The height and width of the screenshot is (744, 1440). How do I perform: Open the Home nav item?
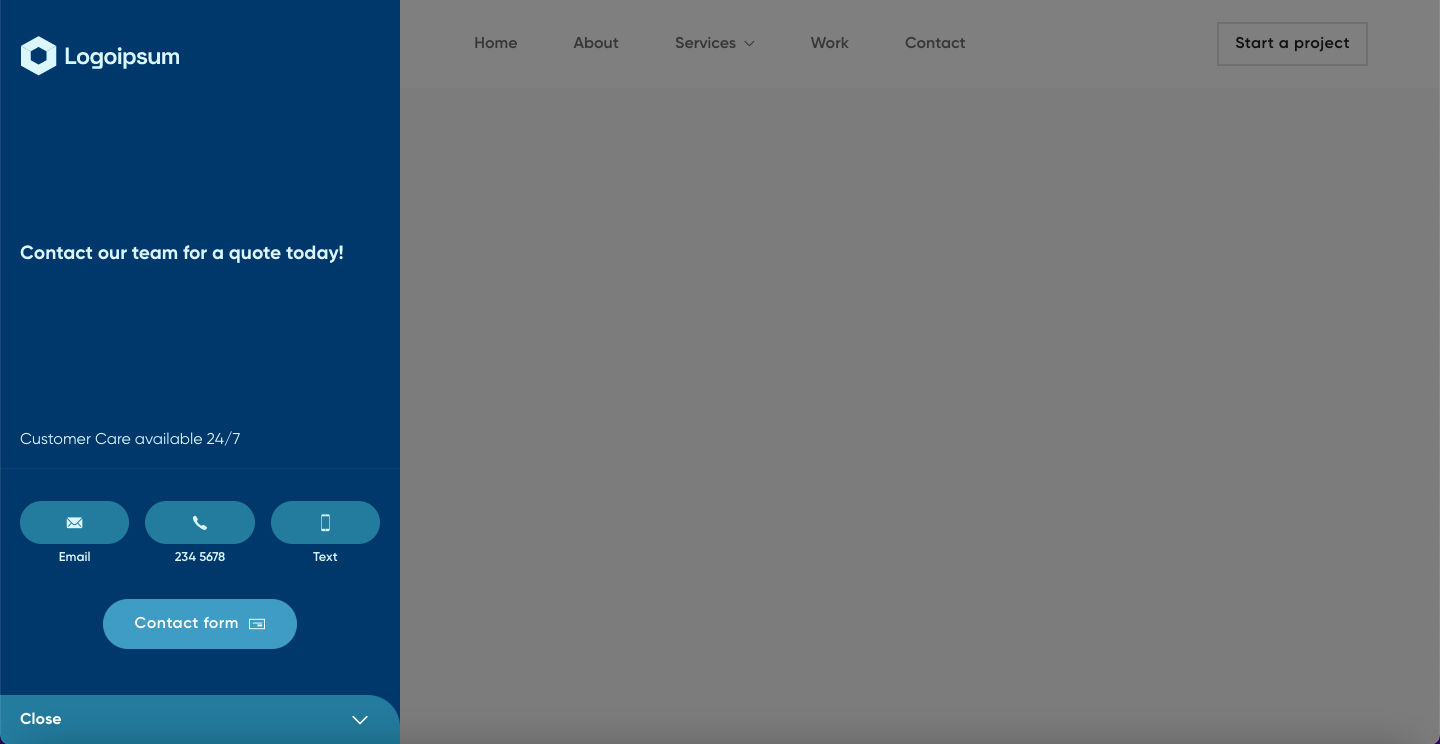pos(495,43)
